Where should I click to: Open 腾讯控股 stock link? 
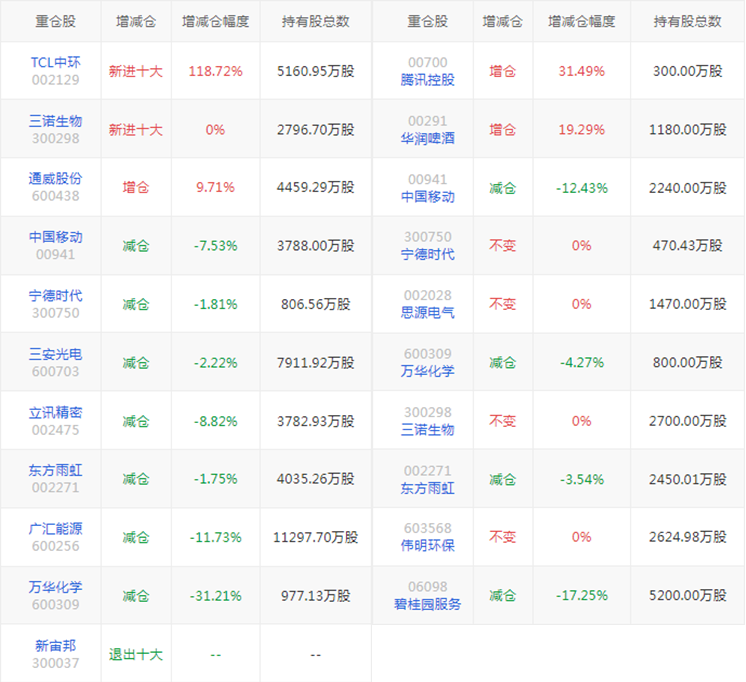point(428,80)
